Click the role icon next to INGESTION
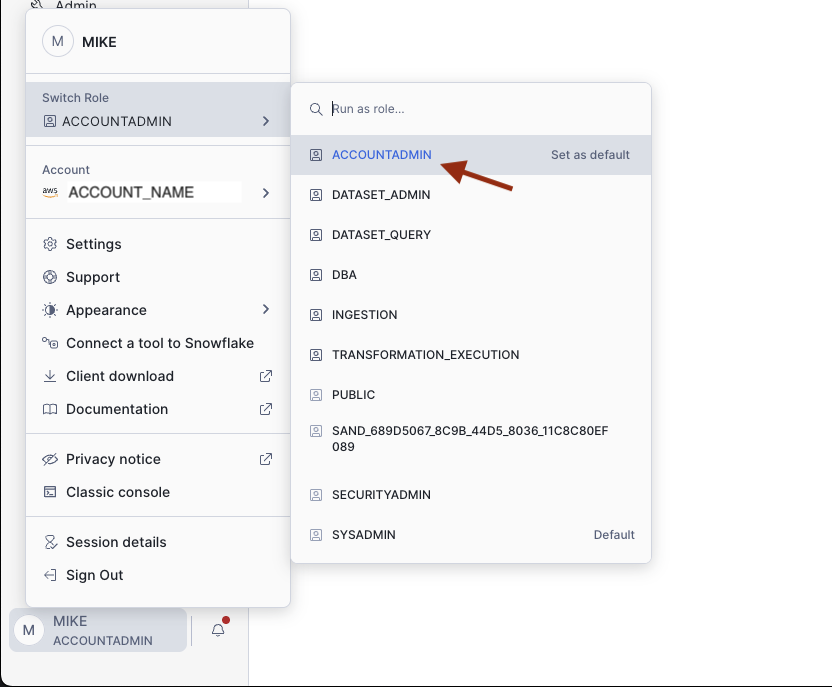Image resolution: width=832 pixels, height=687 pixels. coord(316,315)
